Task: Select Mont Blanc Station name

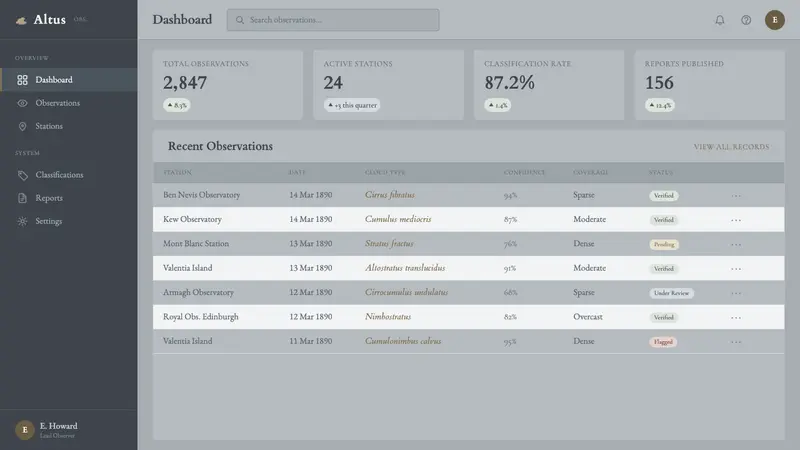Action: (x=196, y=244)
